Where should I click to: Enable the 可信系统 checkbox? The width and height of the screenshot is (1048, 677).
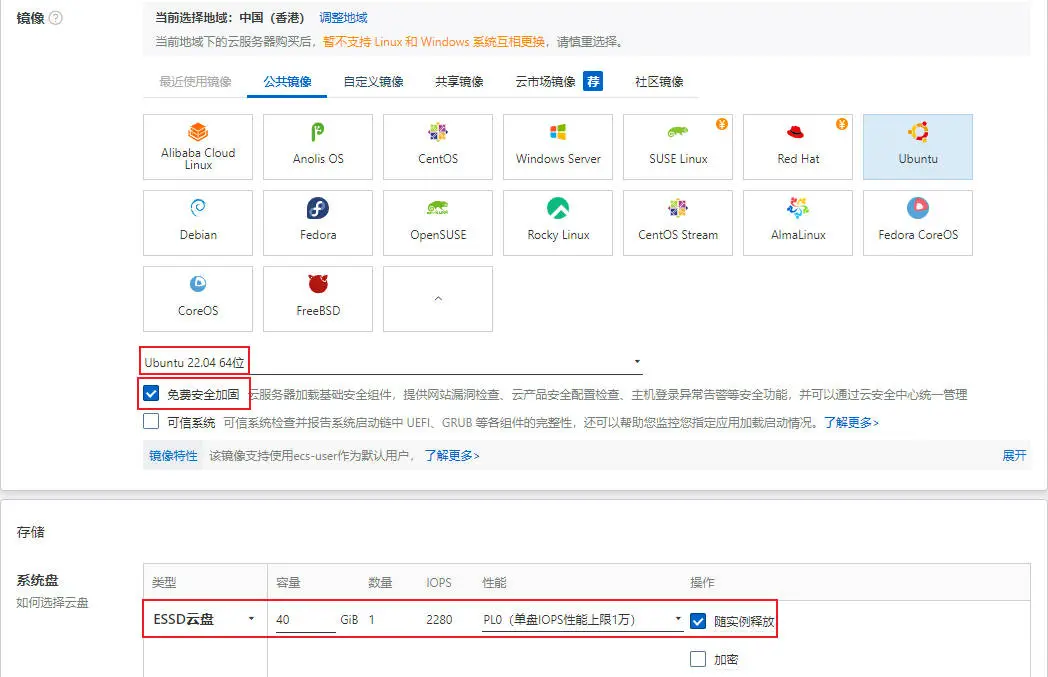151,421
